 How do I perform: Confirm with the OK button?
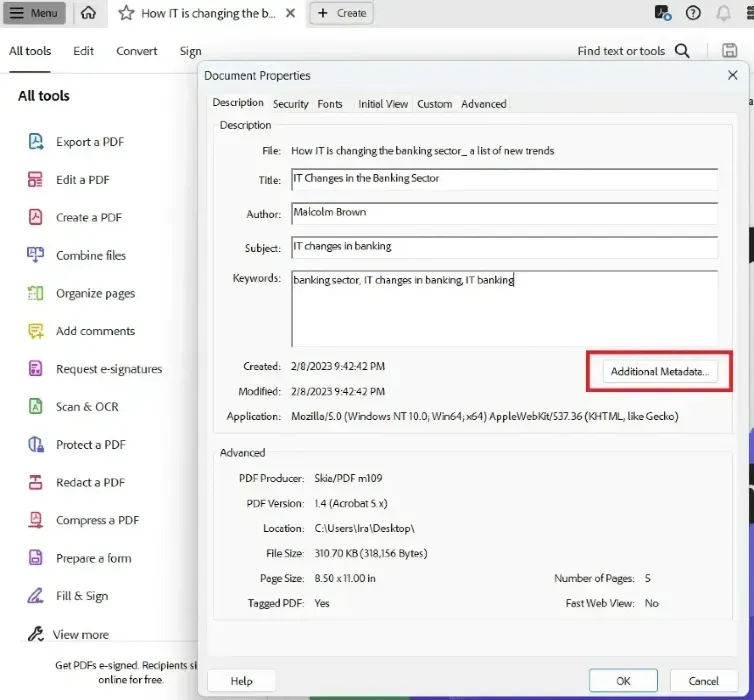click(623, 681)
